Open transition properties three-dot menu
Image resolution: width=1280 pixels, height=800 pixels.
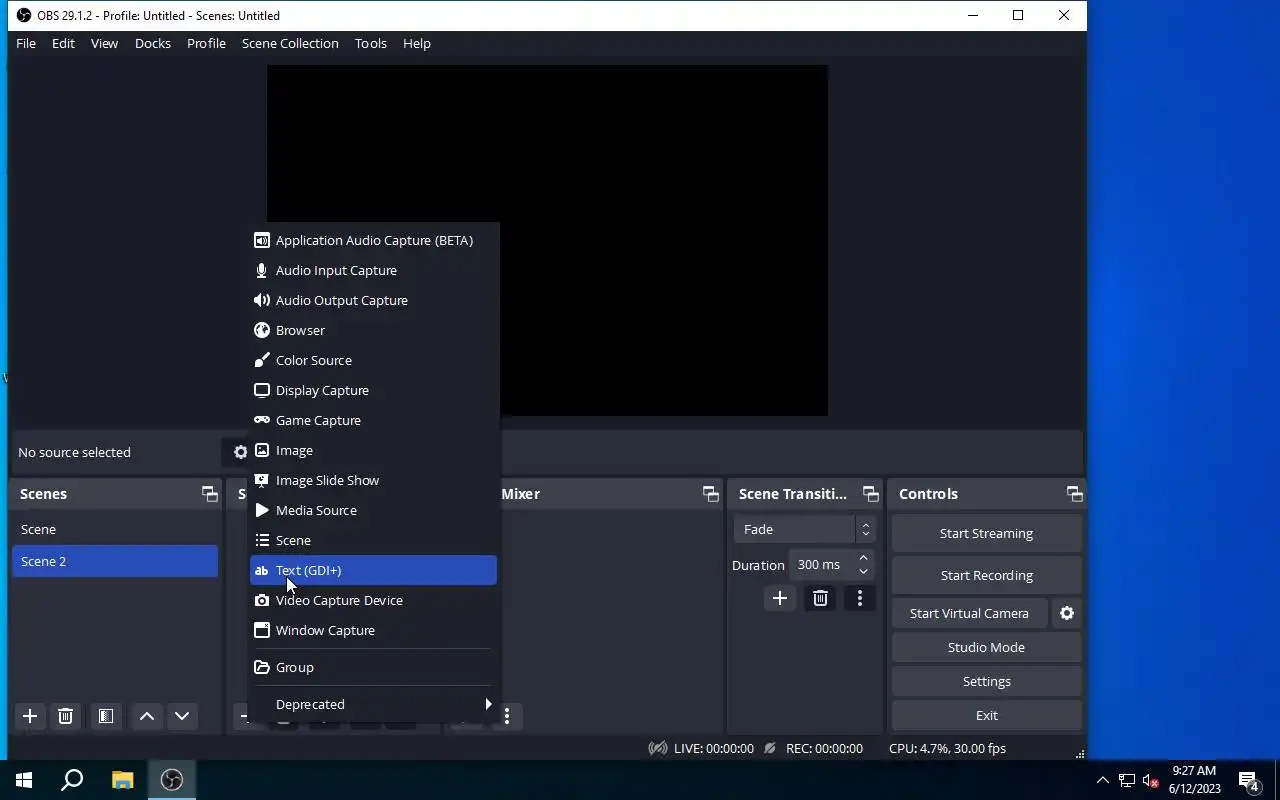coord(860,598)
